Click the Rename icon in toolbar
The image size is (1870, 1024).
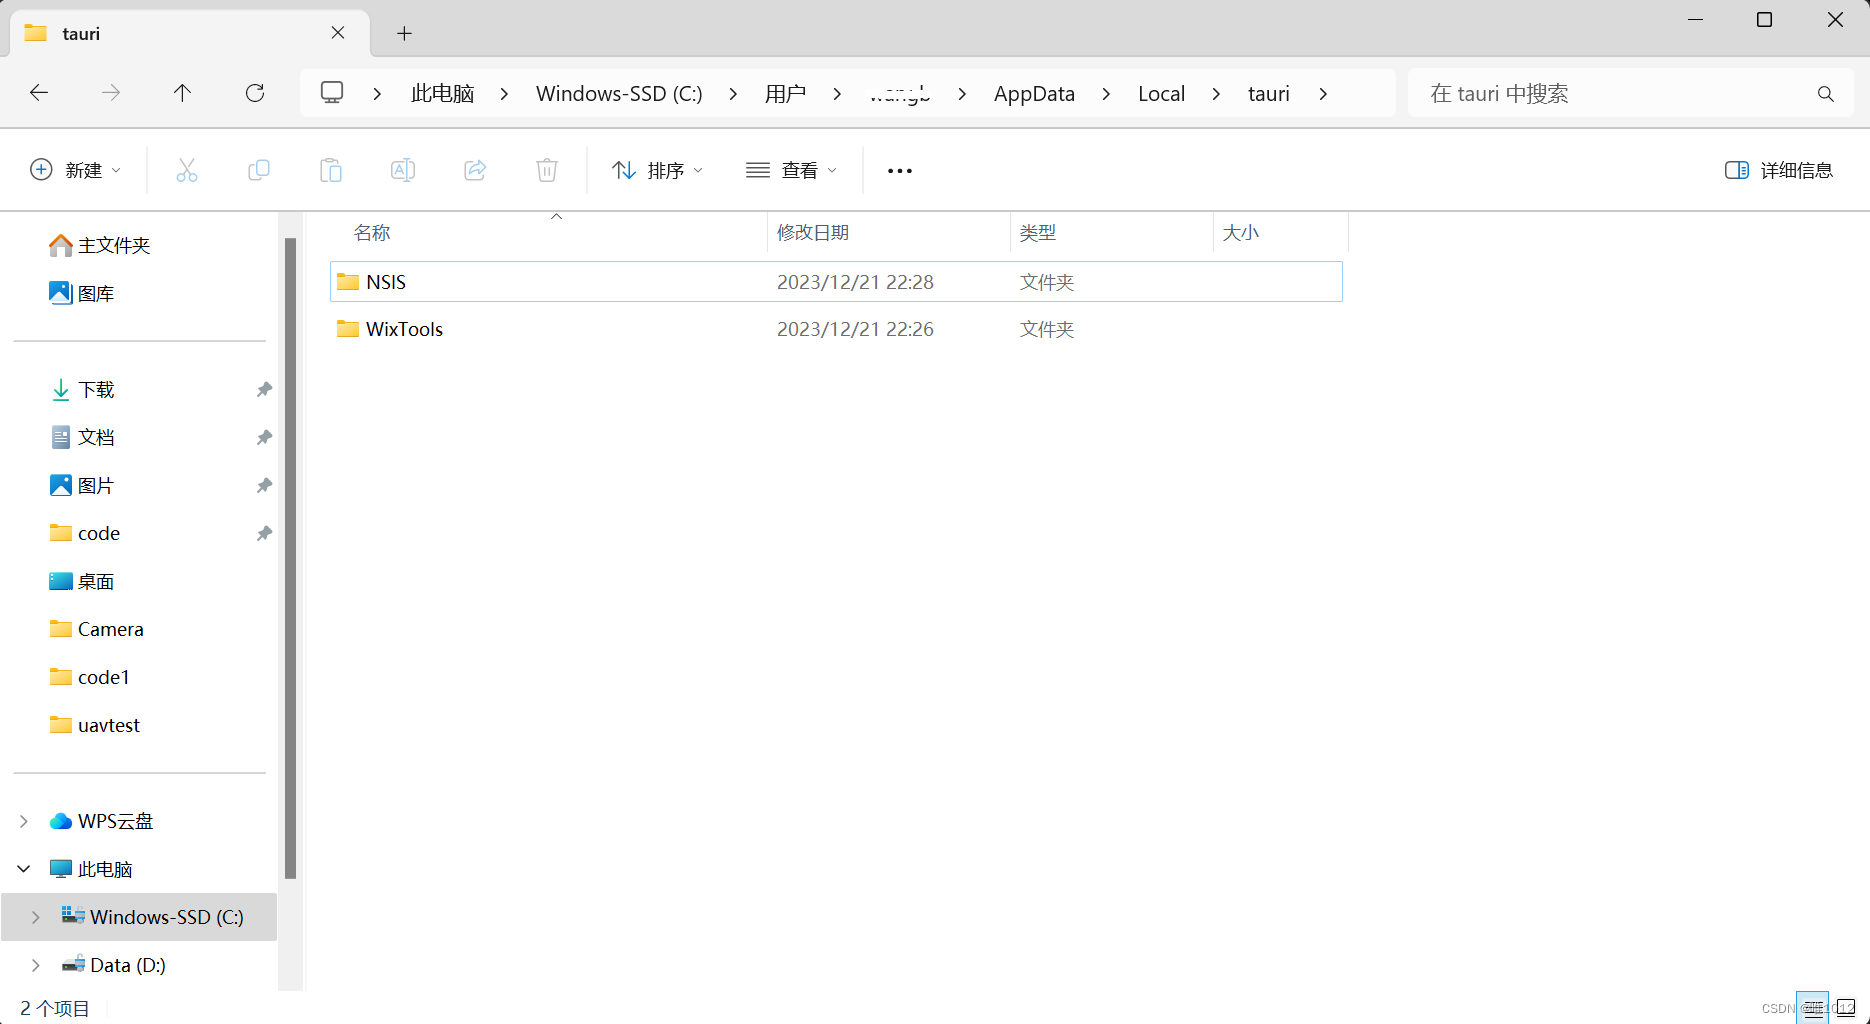[403, 170]
